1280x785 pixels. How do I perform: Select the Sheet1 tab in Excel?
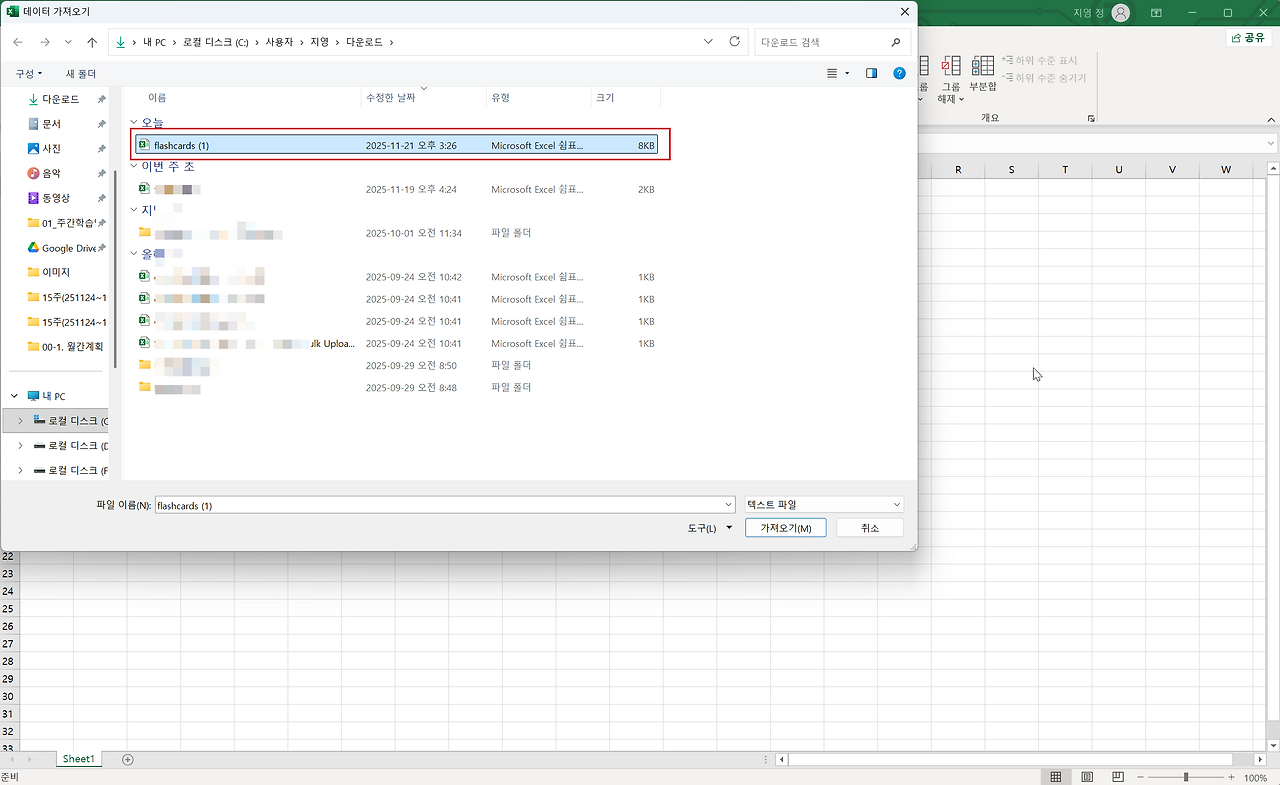pos(78,759)
